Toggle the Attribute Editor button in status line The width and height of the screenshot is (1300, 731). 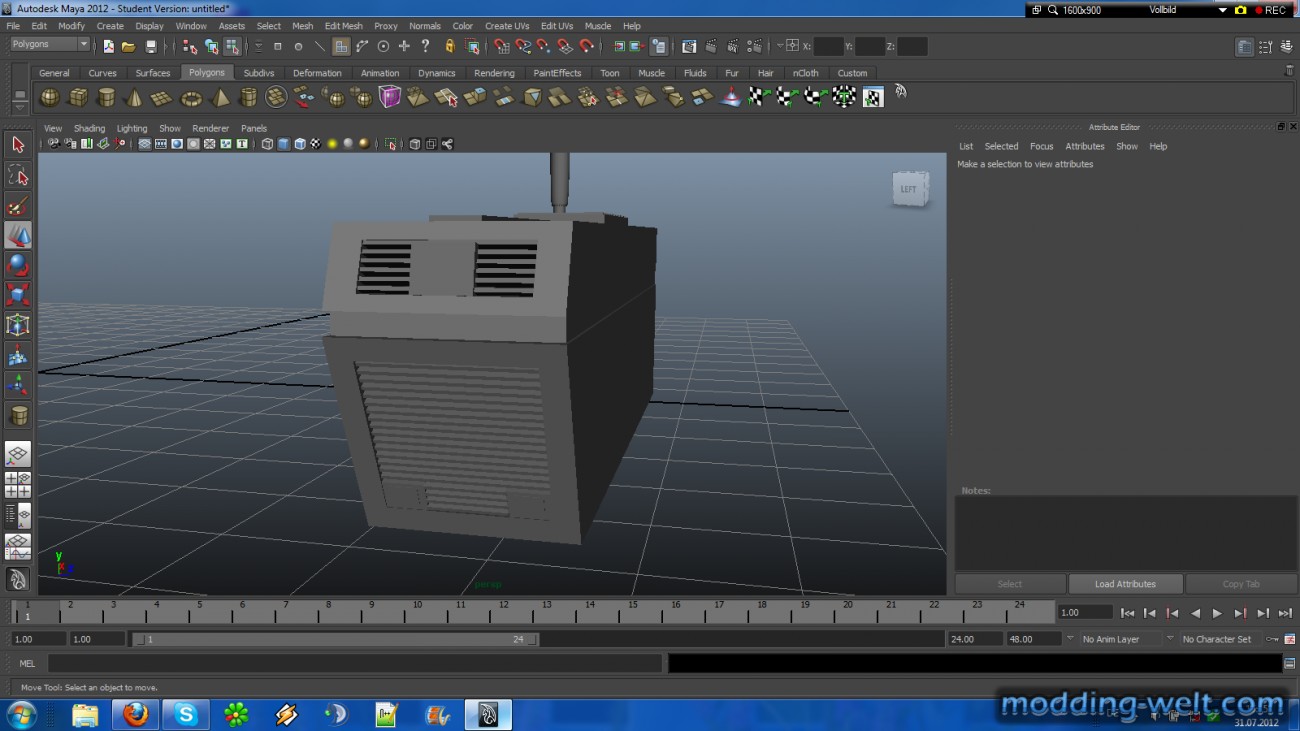click(x=1244, y=47)
